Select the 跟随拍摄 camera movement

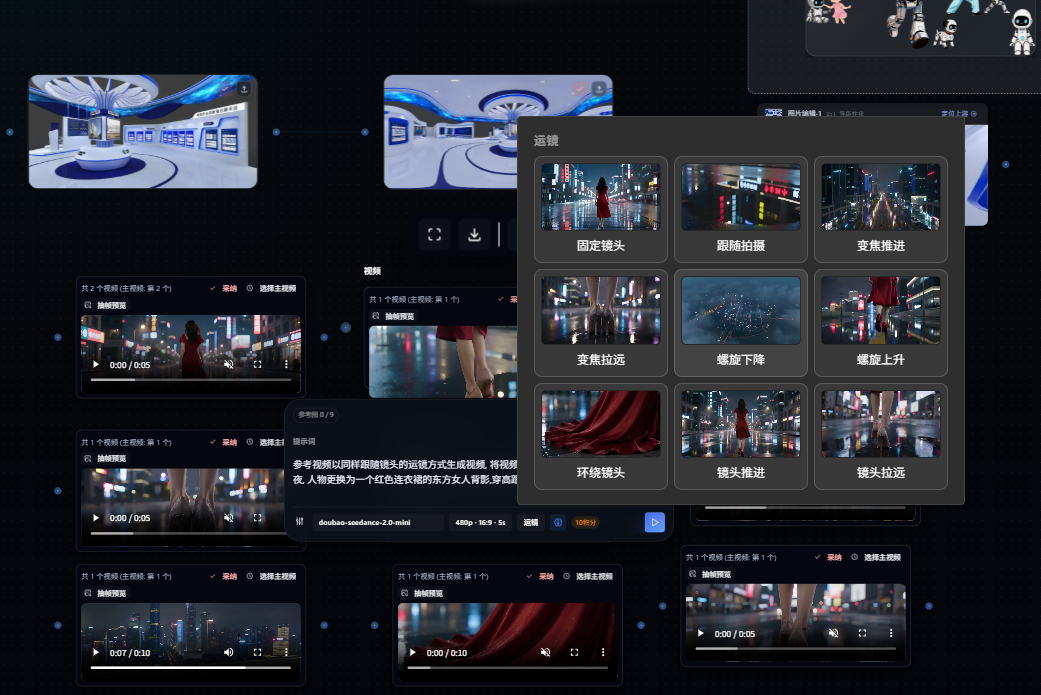click(x=741, y=209)
